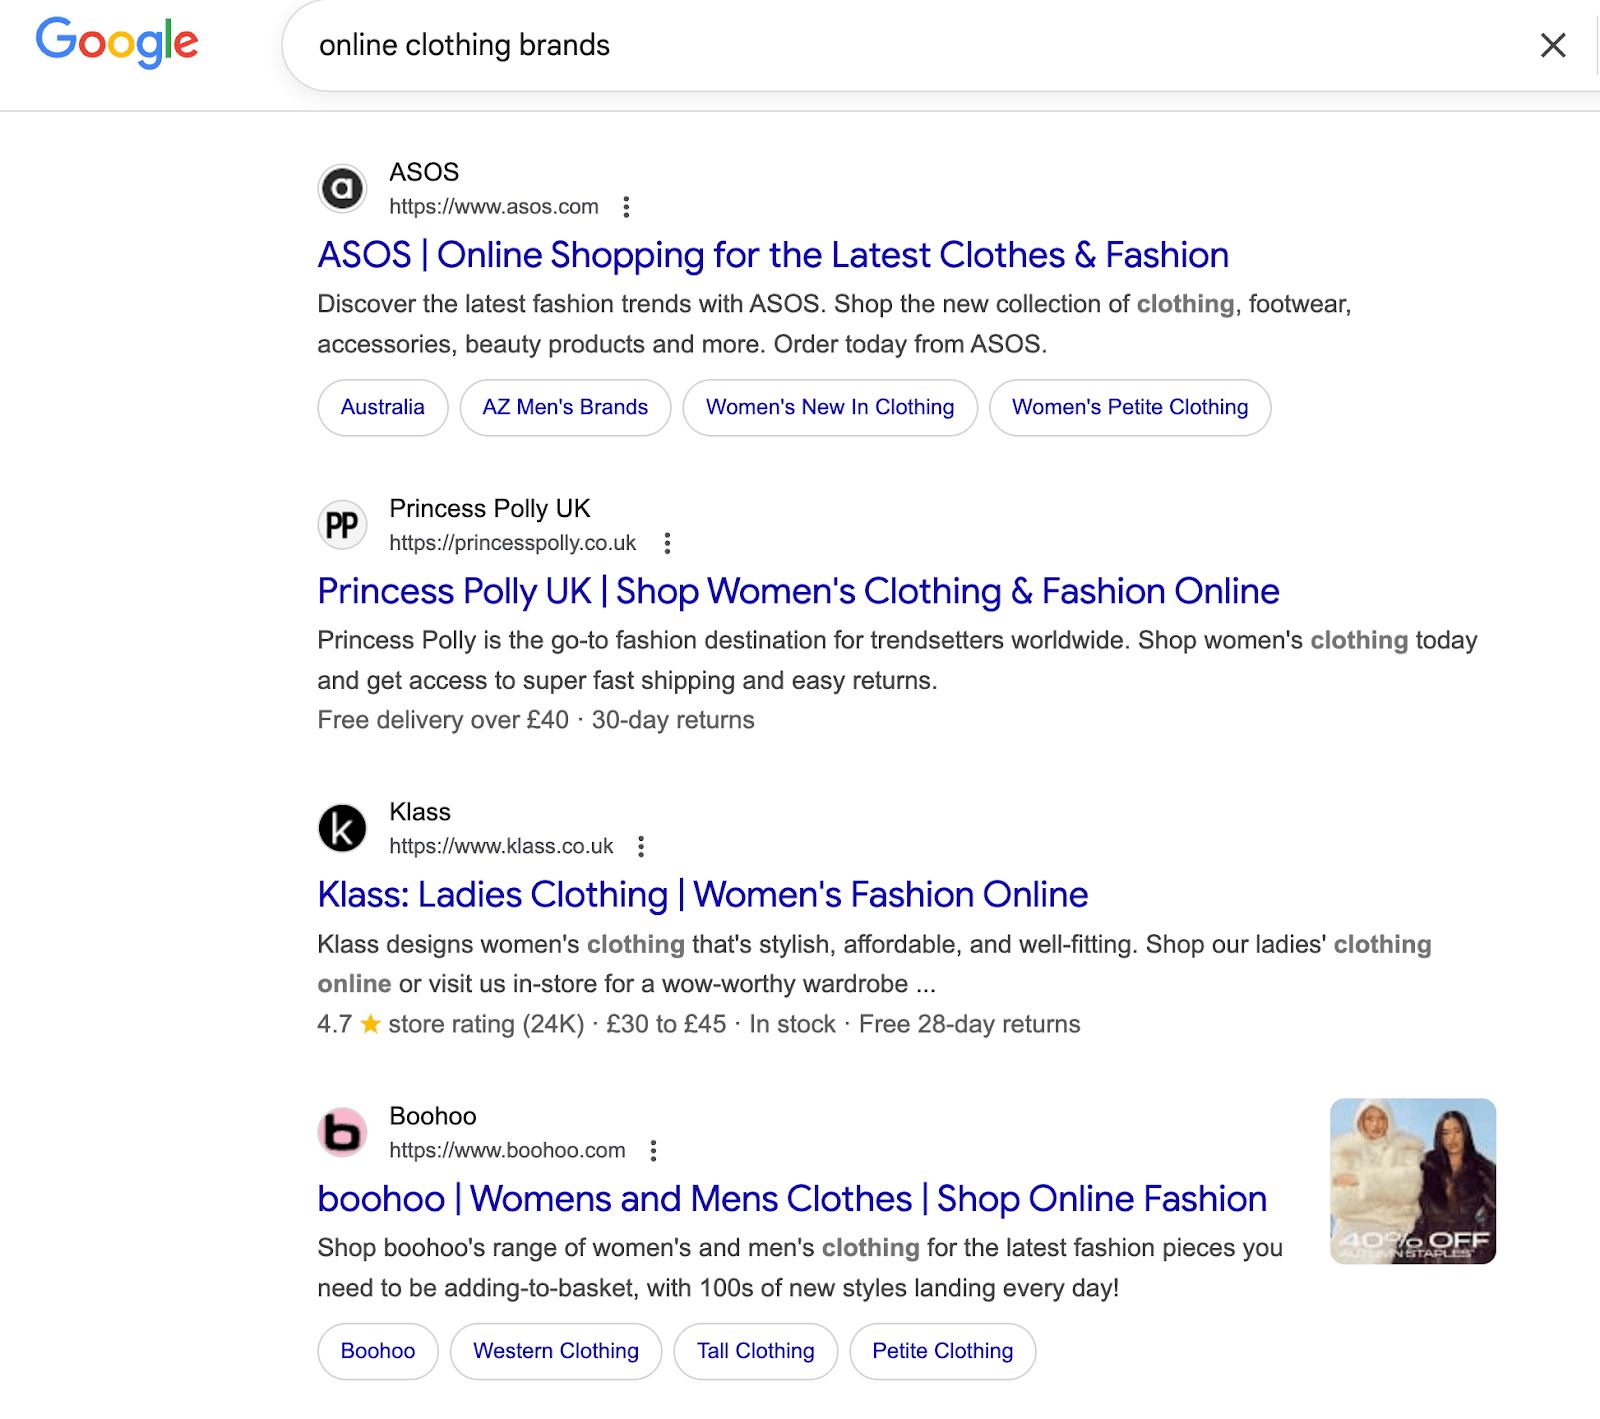1600x1419 pixels.
Task: Open the Princess Polly UK result link
Action: [797, 591]
